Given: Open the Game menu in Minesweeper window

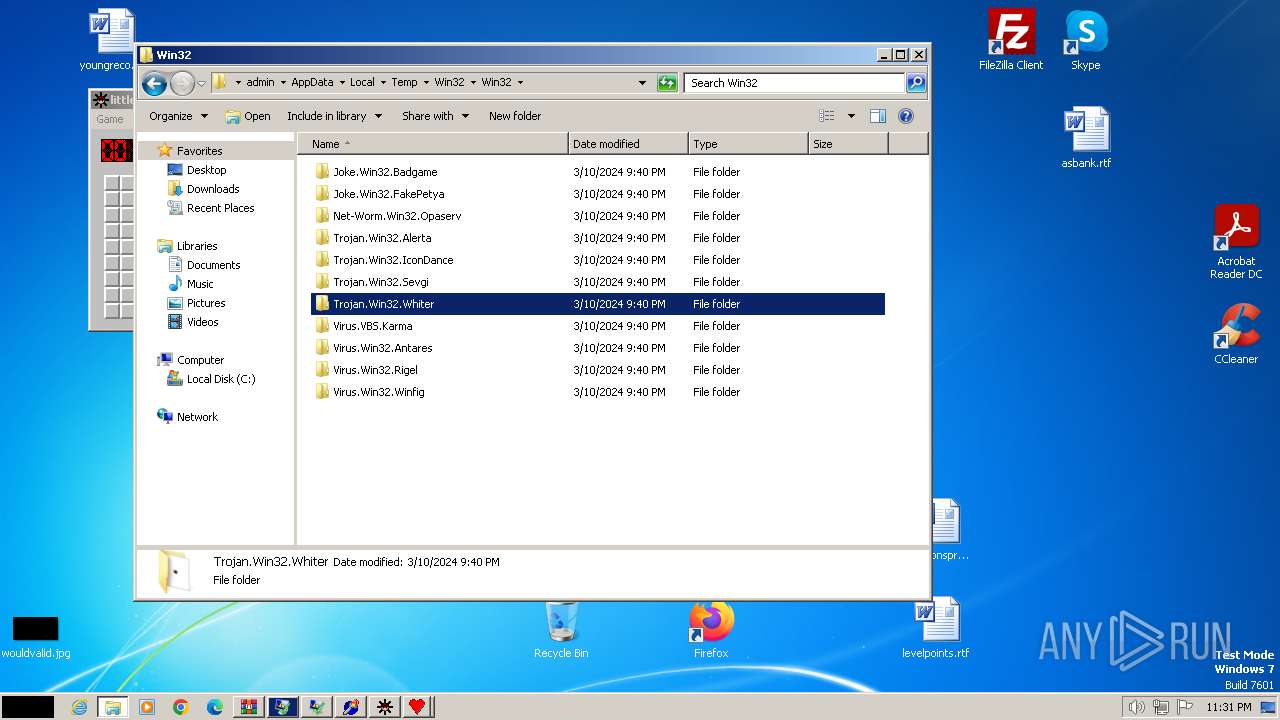Looking at the screenshot, I should pos(110,119).
